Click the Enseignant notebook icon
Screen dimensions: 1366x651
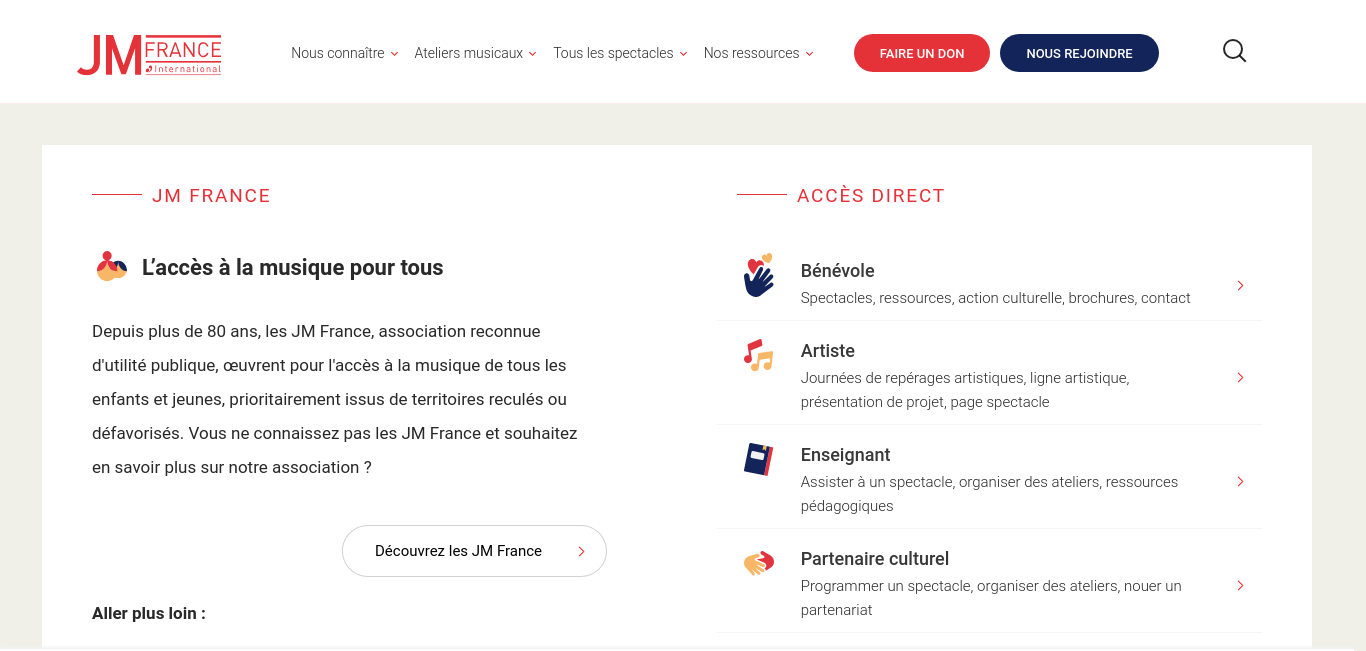click(x=759, y=459)
